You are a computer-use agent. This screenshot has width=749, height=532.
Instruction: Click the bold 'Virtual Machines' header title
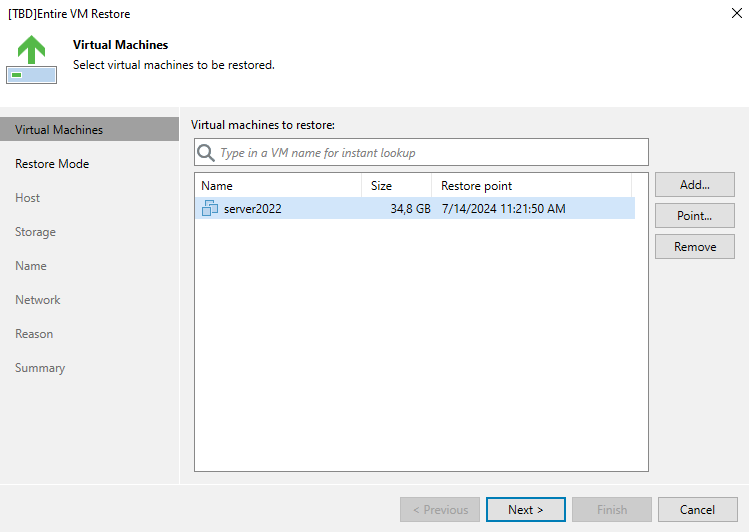(x=120, y=45)
